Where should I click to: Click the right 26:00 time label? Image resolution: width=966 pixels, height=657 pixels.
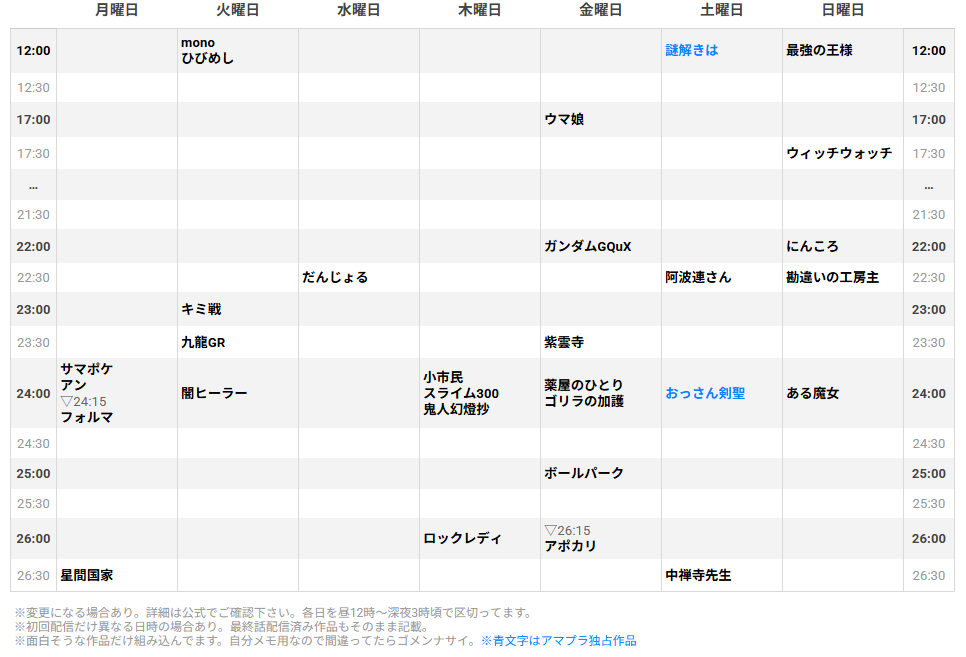click(928, 539)
